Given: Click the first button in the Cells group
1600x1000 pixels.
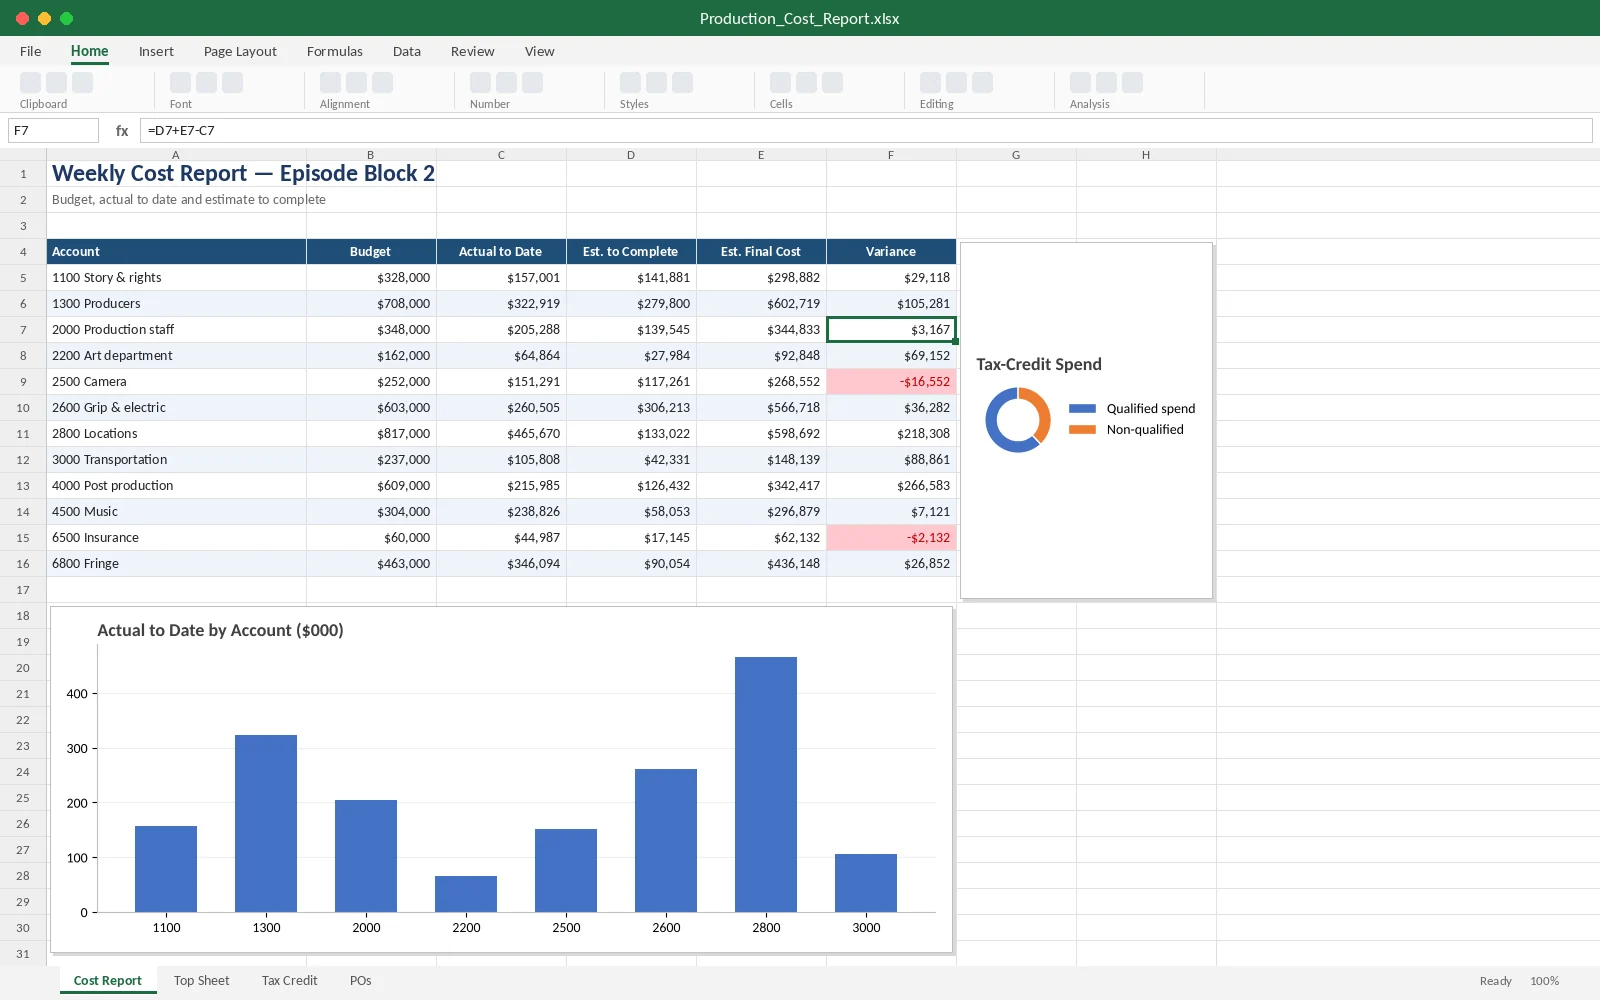Looking at the screenshot, I should (x=781, y=83).
